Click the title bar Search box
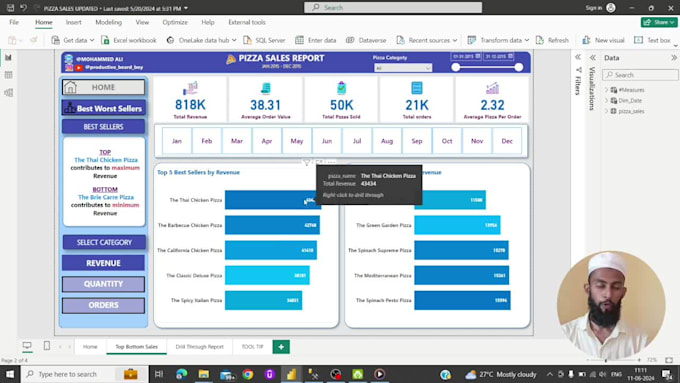Image resolution: width=680 pixels, height=383 pixels. click(393, 7)
